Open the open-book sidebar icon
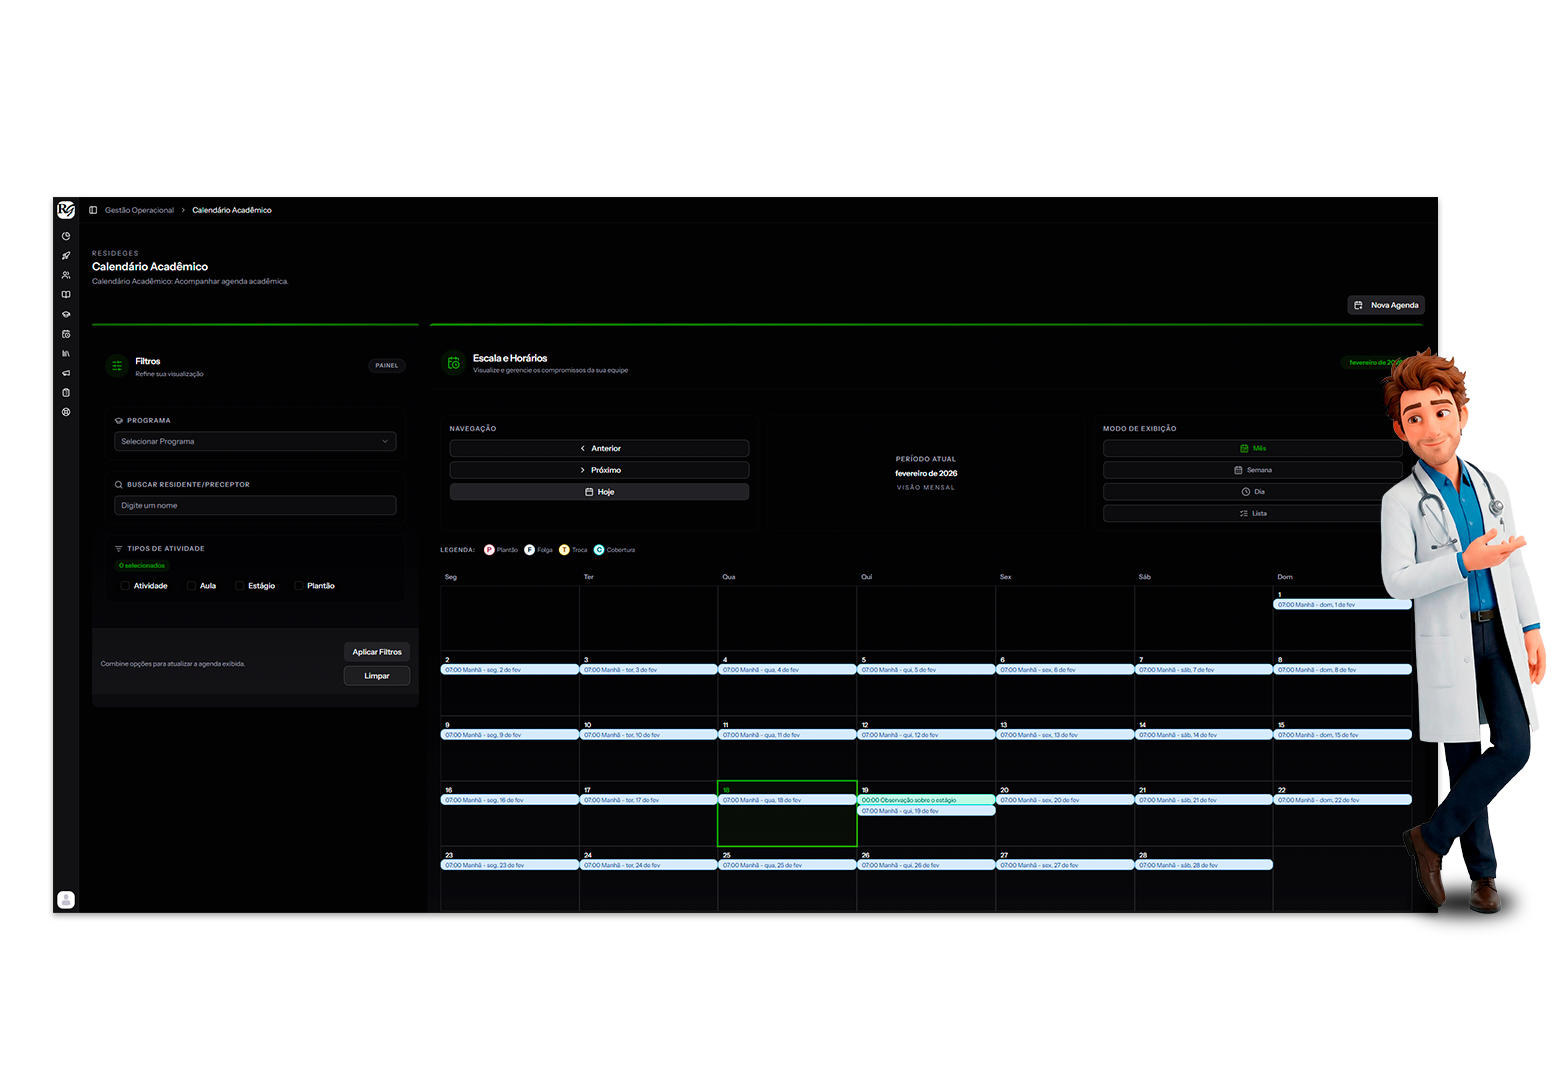Viewport: 1552px width, 1080px height. tap(66, 295)
